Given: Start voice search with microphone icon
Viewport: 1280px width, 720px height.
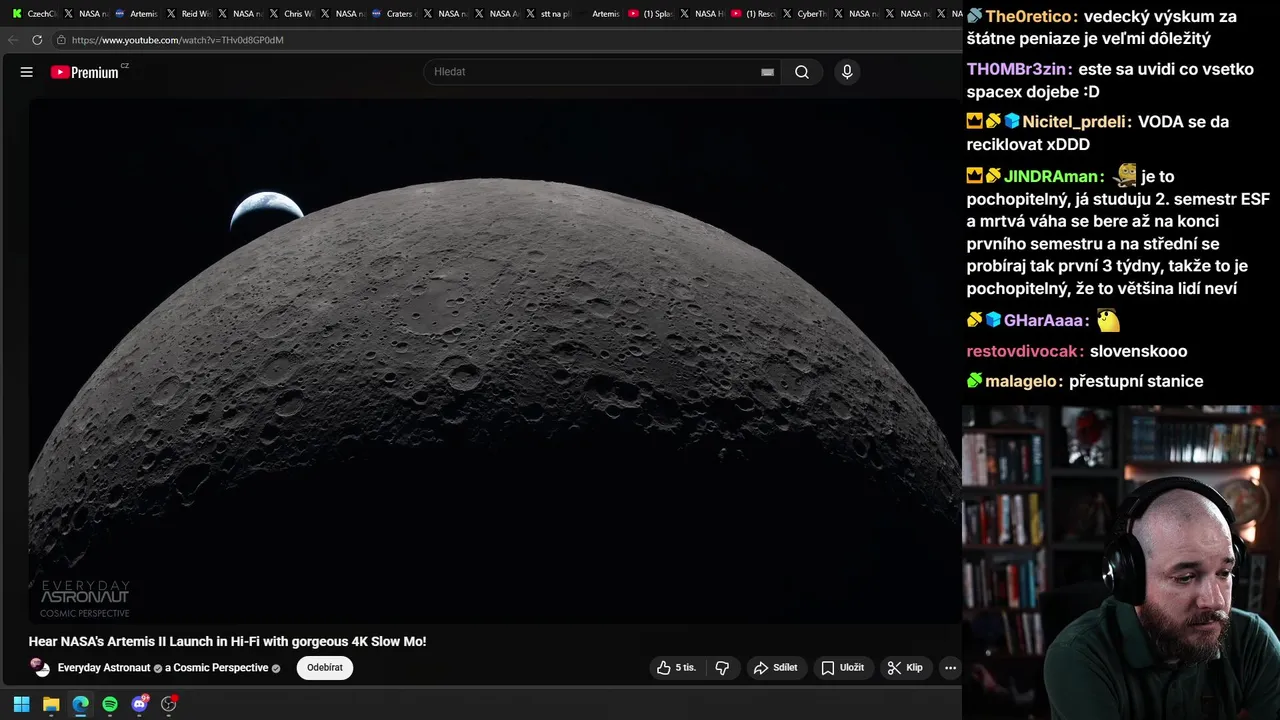Looking at the screenshot, I should (x=847, y=72).
